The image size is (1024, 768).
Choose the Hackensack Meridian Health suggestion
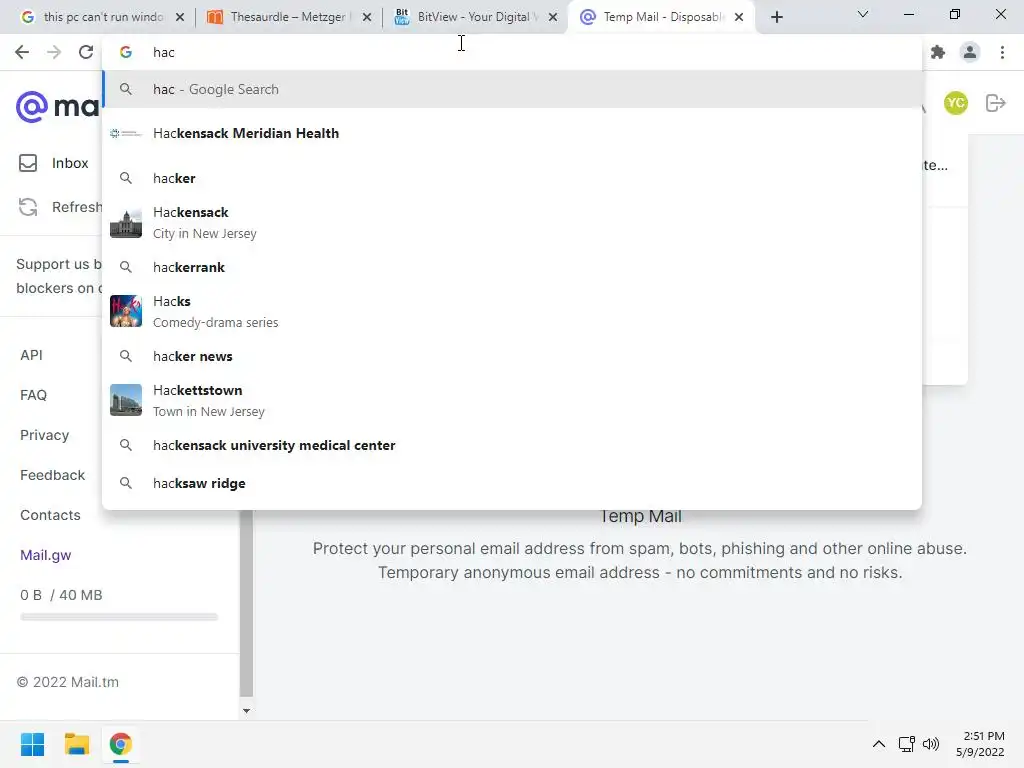coord(512,133)
